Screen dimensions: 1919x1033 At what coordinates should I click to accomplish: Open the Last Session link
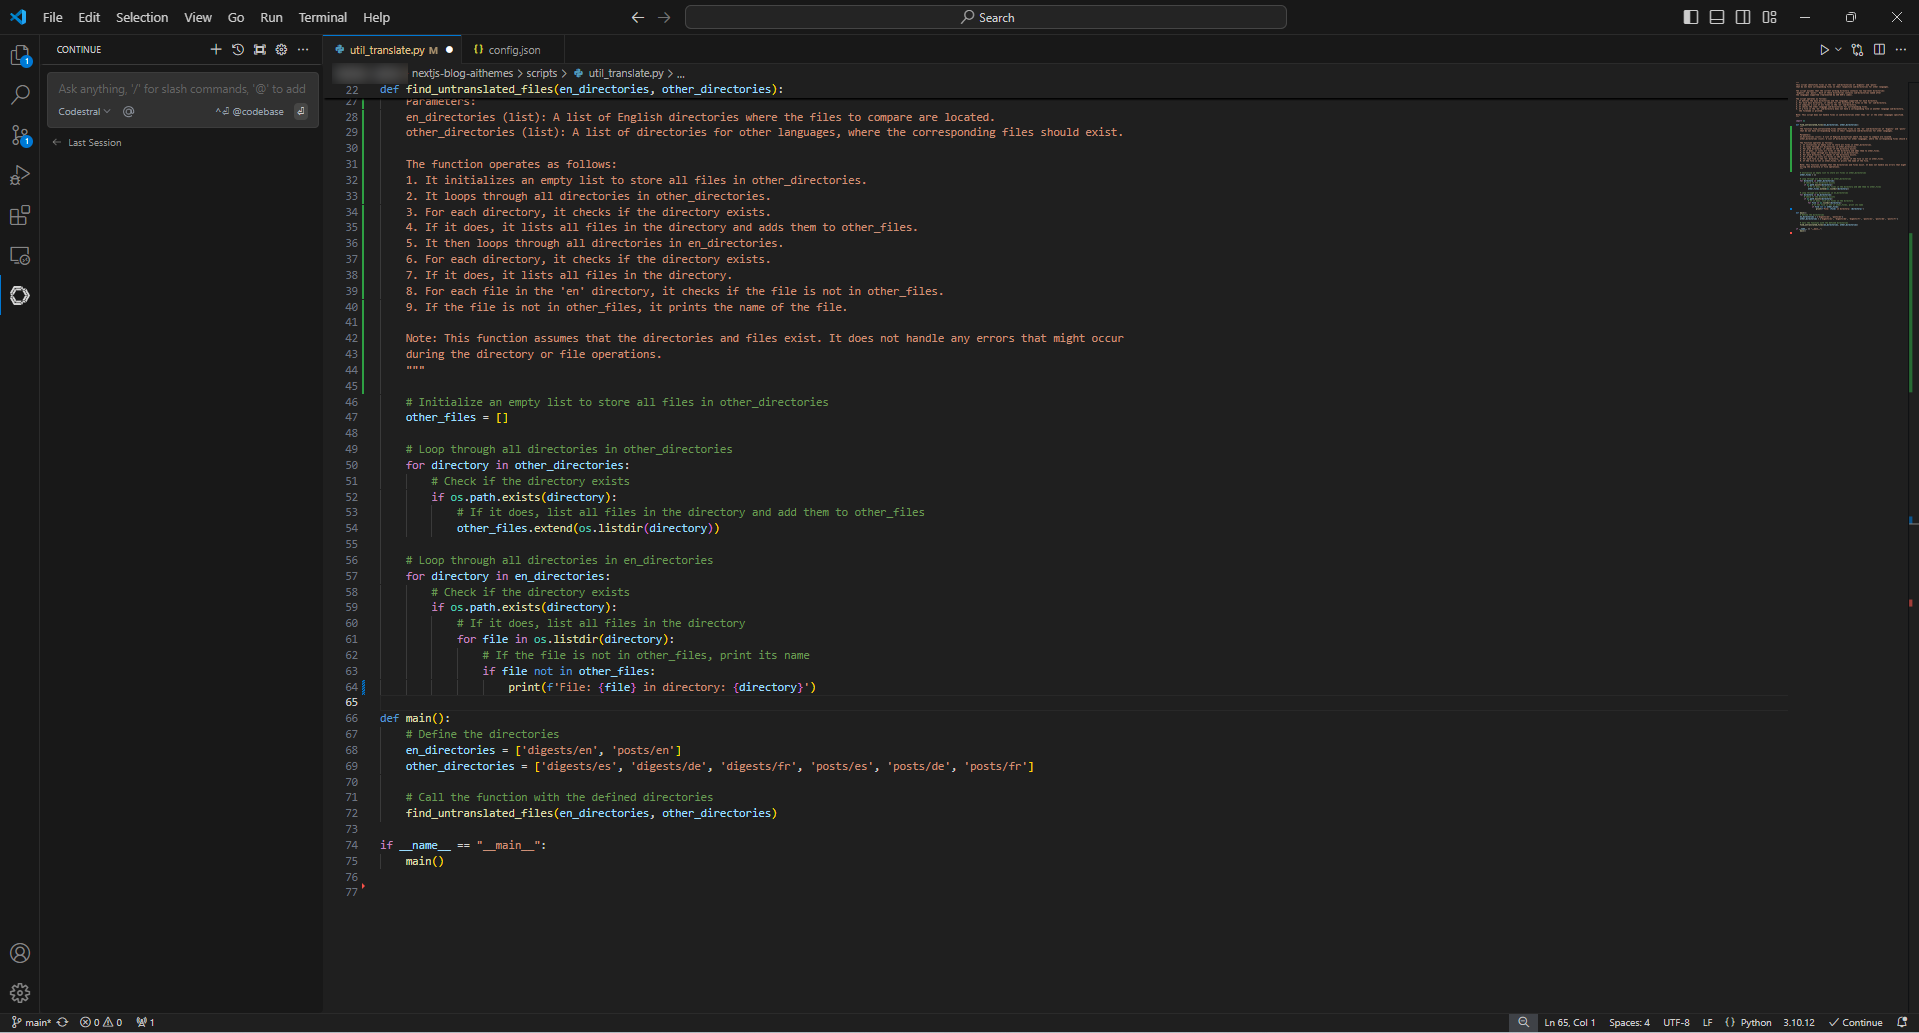[x=88, y=143]
